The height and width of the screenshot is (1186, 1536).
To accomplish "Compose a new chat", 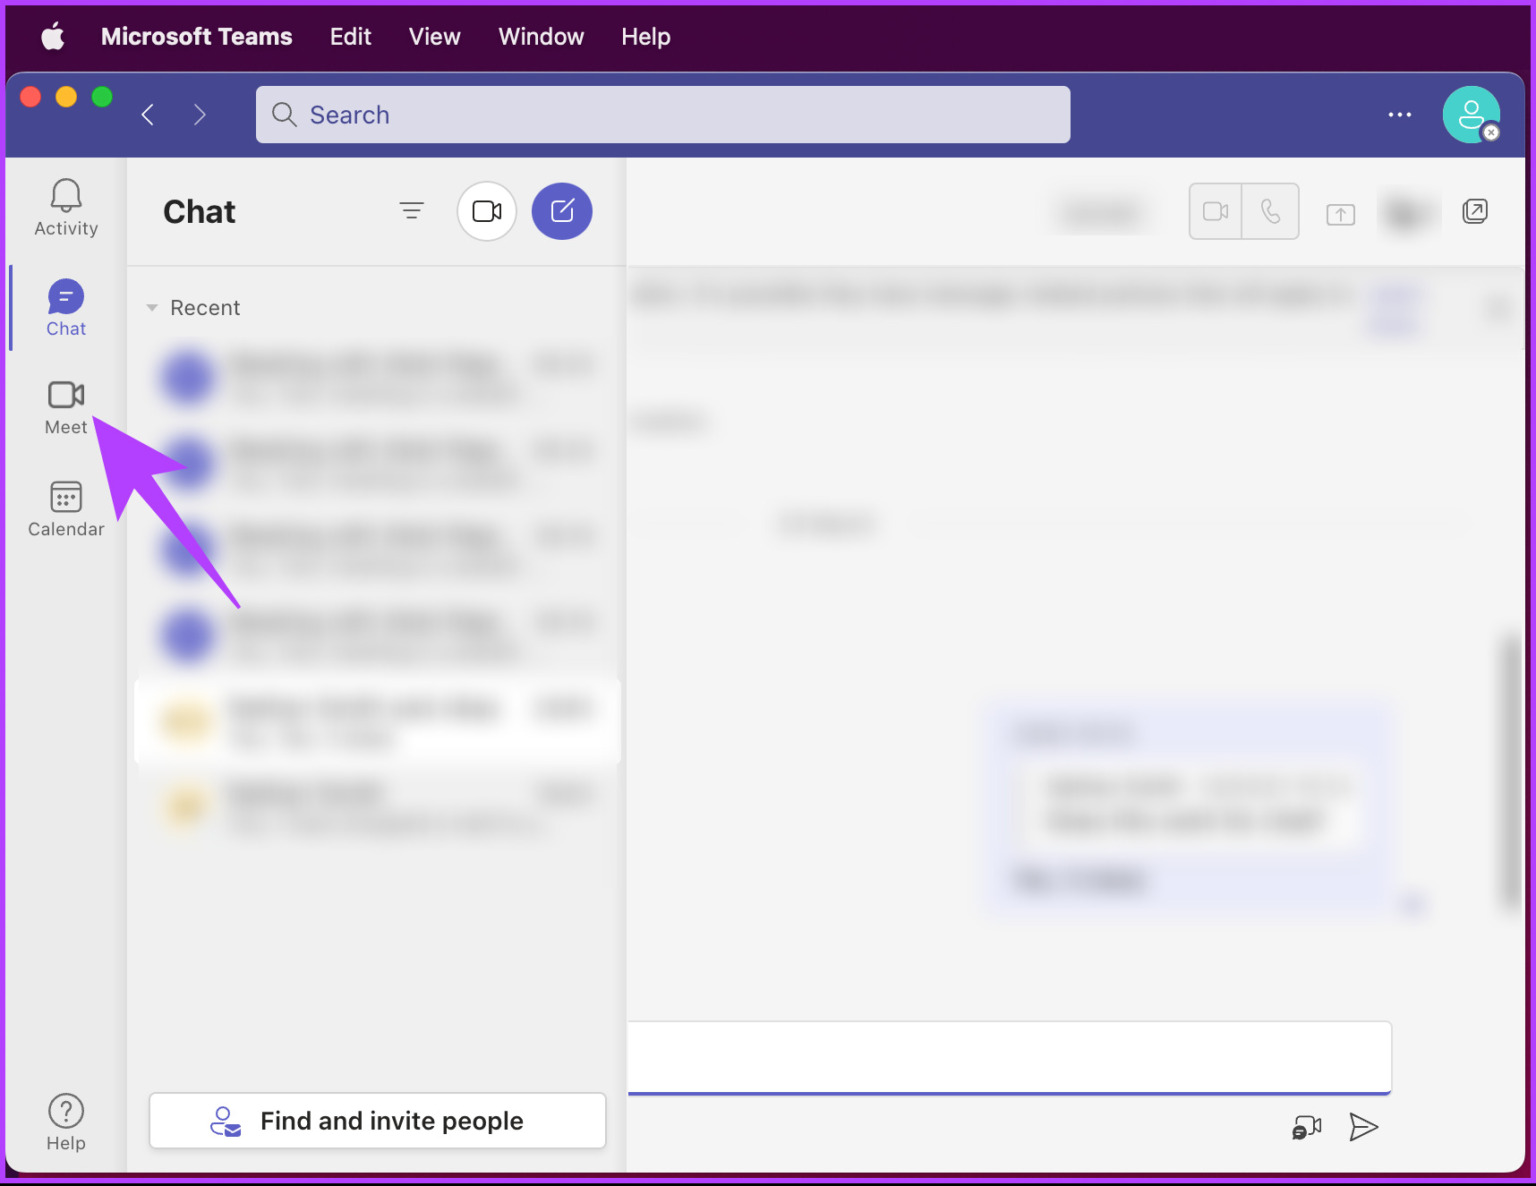I will pyautogui.click(x=562, y=211).
